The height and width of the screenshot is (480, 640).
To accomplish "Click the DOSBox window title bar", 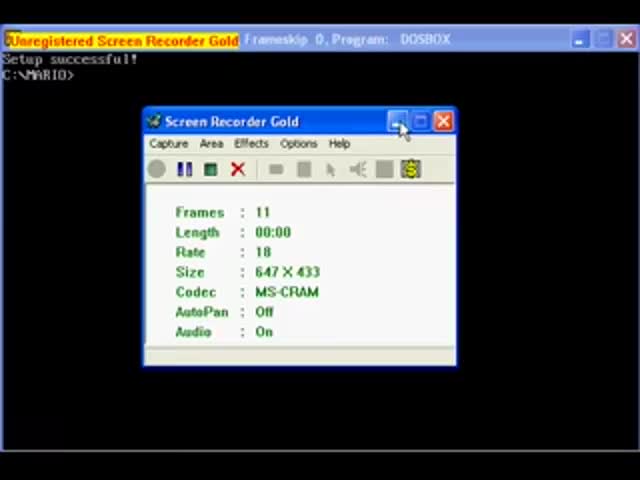I will point(400,39).
